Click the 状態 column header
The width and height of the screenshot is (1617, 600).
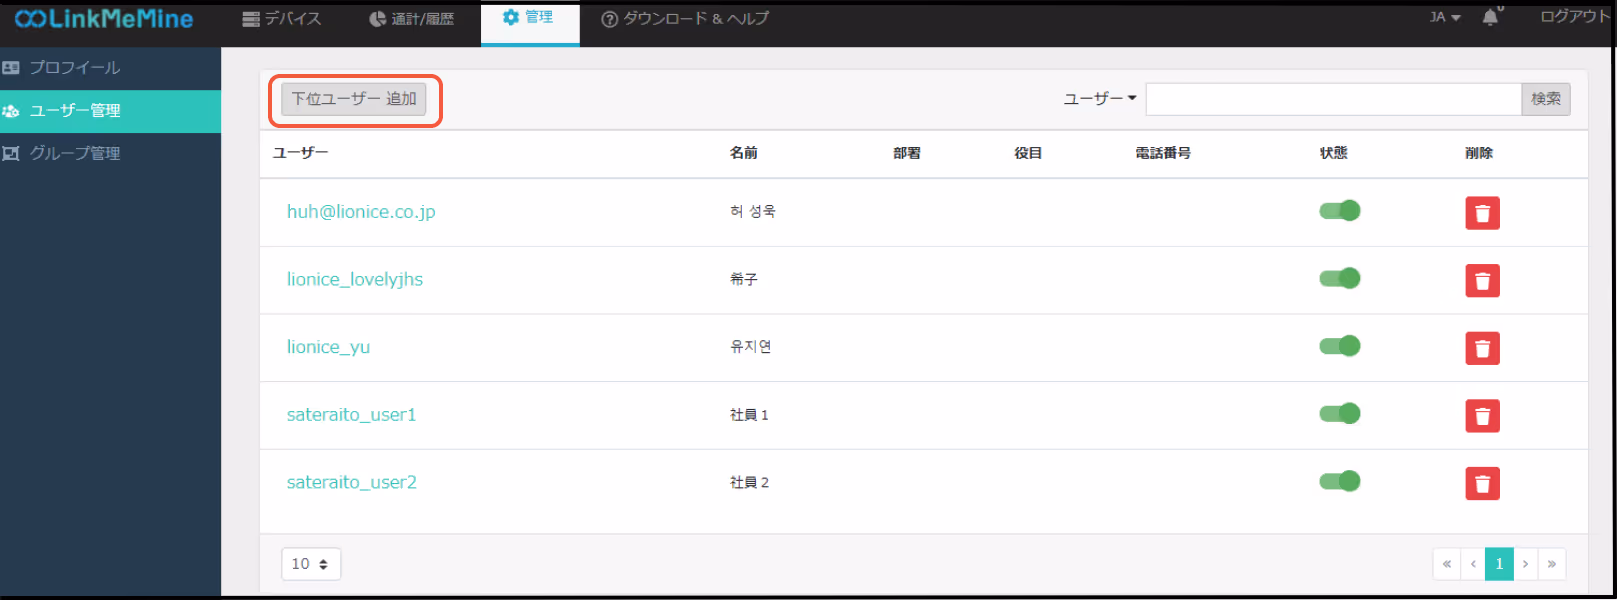click(x=1333, y=153)
